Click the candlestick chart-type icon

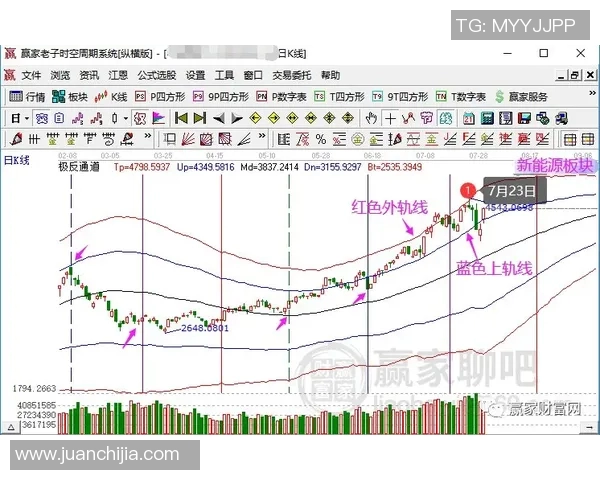[x=114, y=119]
